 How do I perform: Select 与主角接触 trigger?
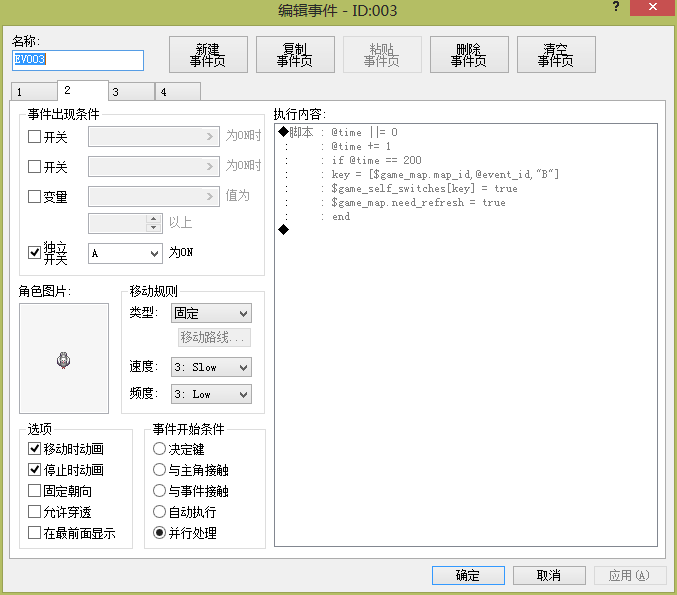[159, 469]
